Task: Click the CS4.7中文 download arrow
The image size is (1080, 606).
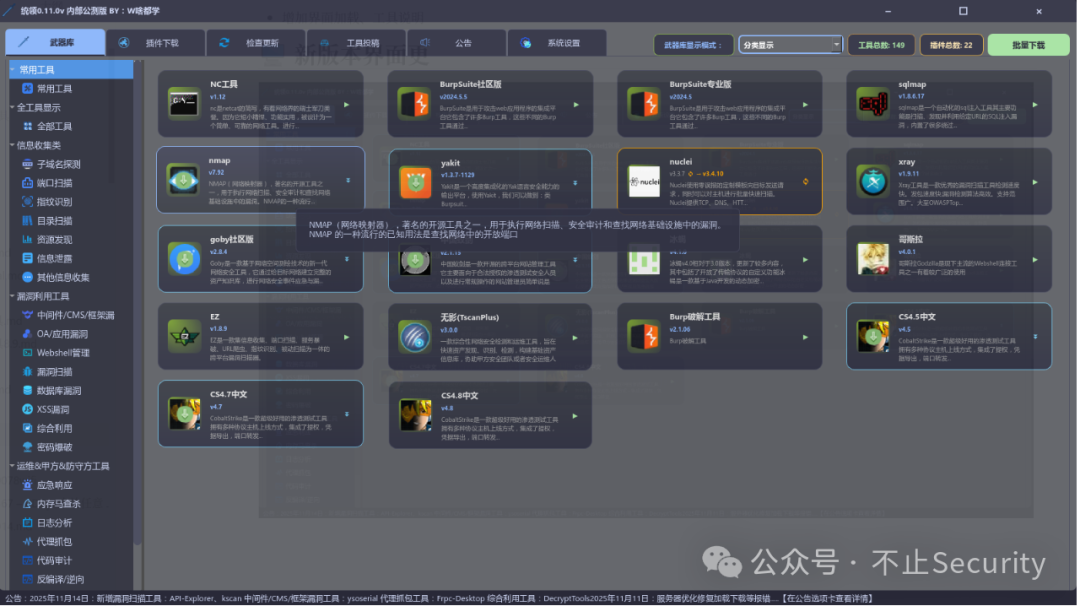Action: (346, 415)
